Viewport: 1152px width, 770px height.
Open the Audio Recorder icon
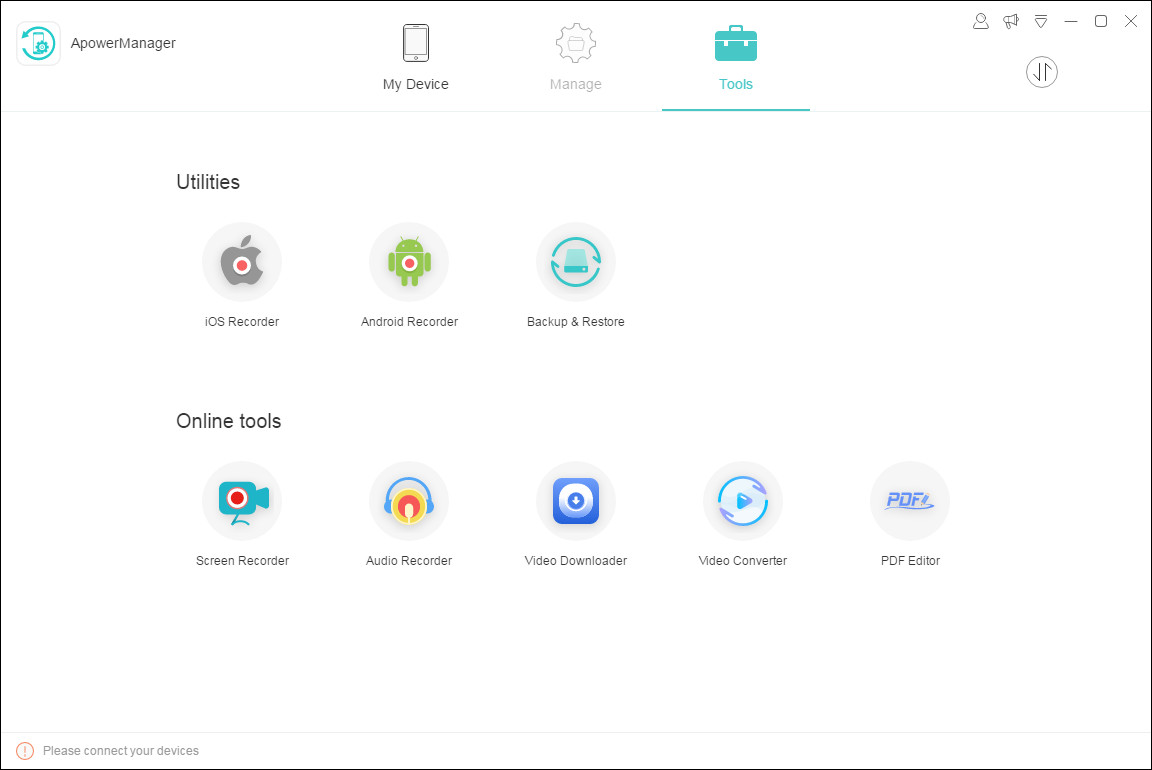(x=409, y=501)
